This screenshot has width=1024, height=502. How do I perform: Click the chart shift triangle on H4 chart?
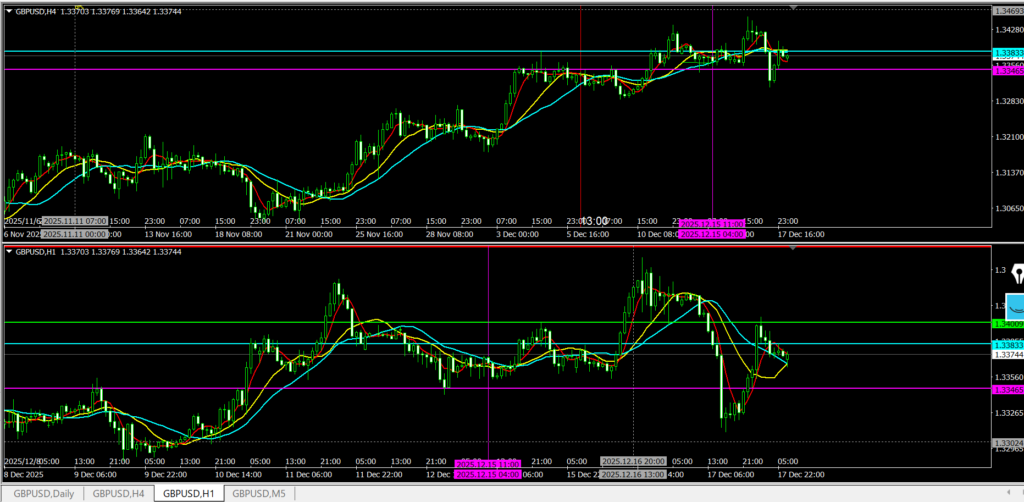pos(793,7)
